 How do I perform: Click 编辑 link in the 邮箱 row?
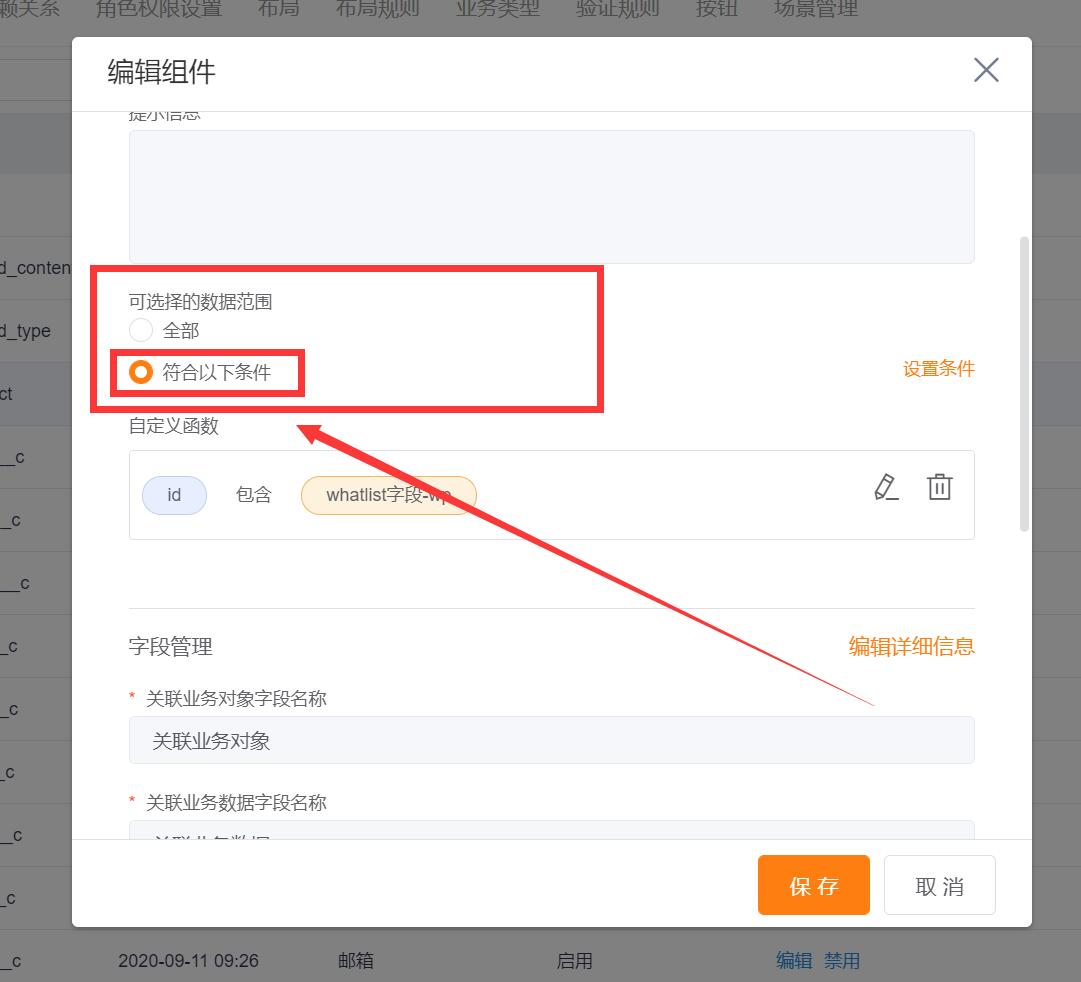pos(794,960)
